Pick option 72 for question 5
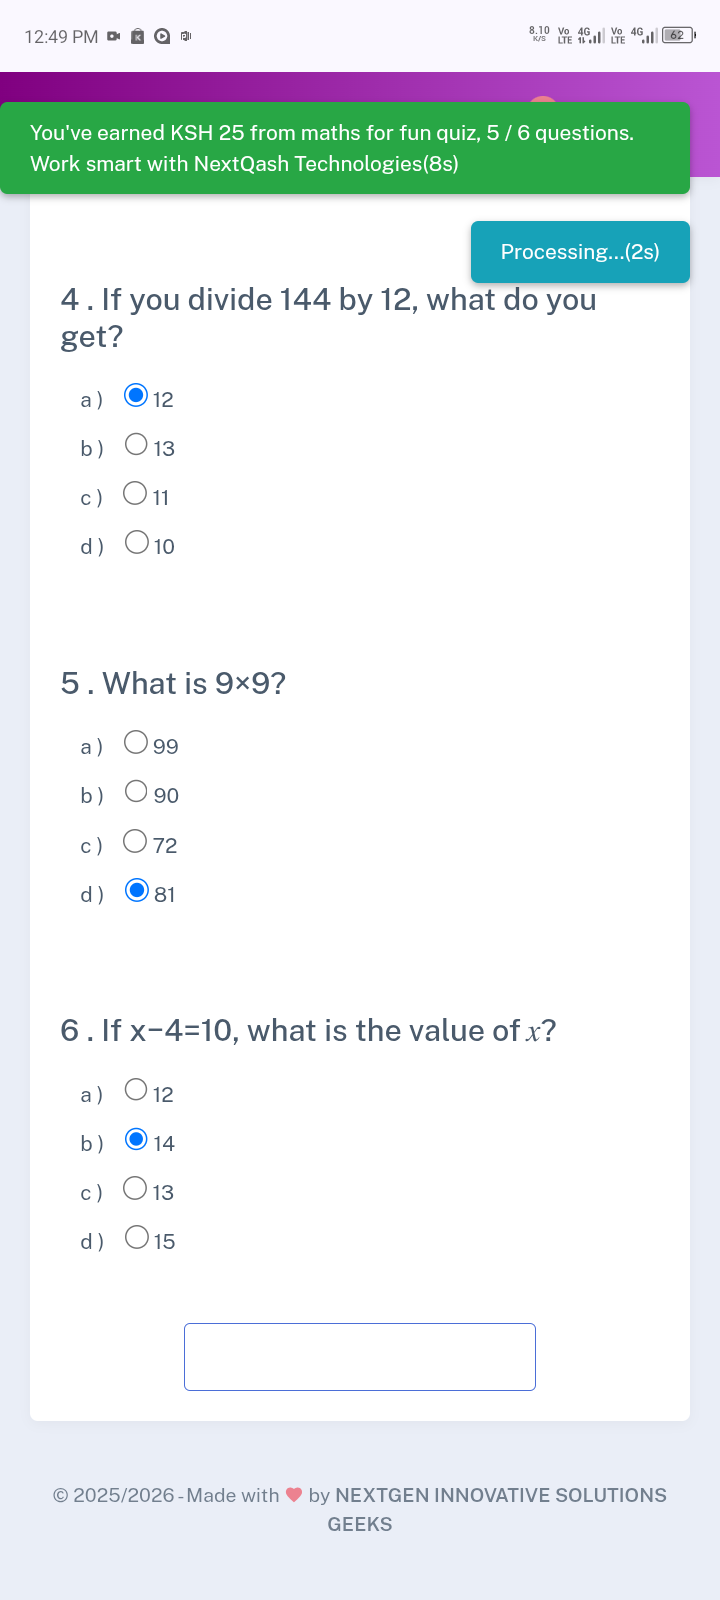 [135, 841]
